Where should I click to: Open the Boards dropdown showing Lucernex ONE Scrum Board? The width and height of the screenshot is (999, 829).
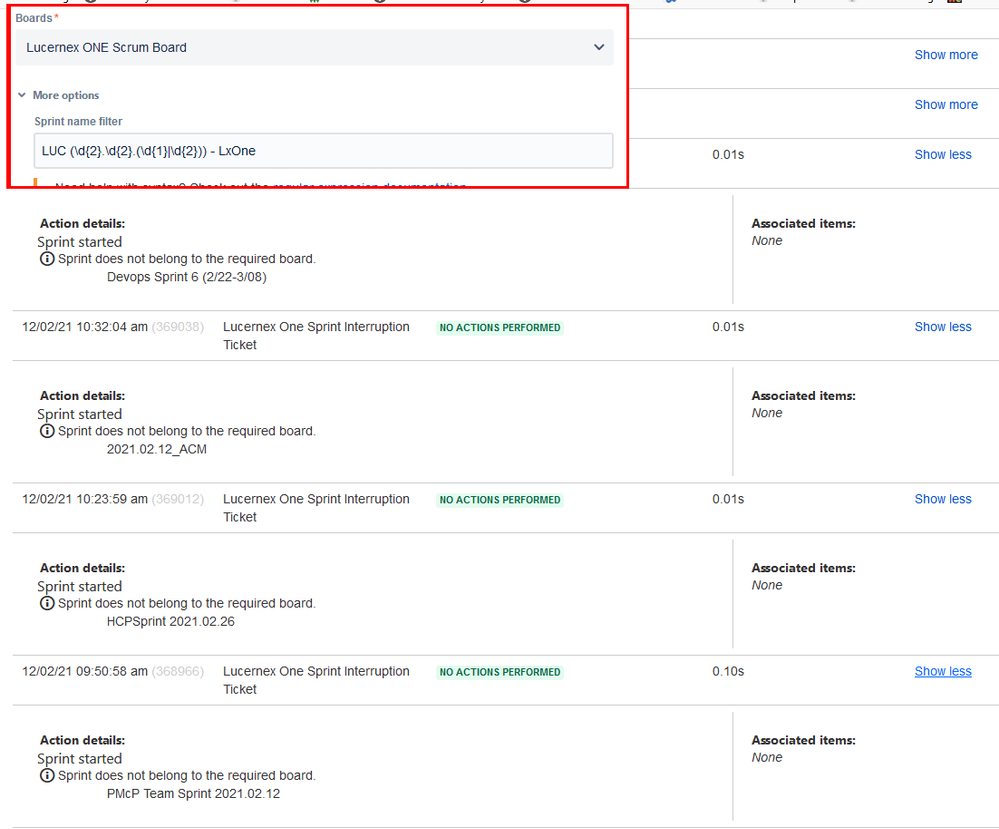[315, 47]
